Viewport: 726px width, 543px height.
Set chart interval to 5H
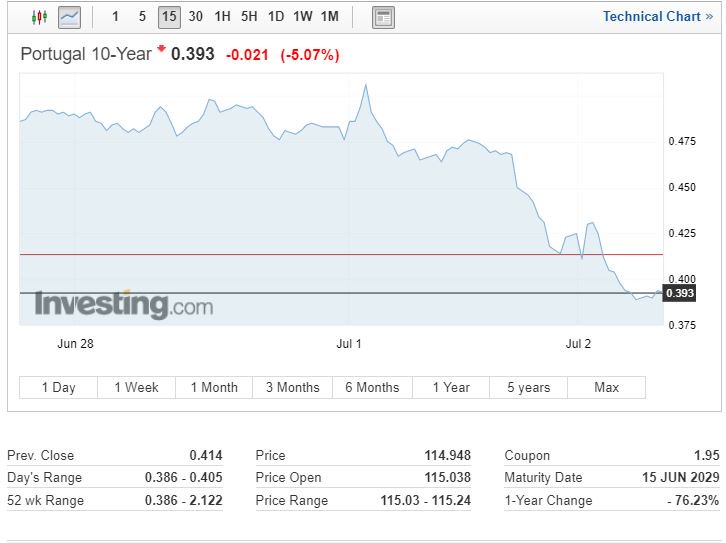[249, 17]
